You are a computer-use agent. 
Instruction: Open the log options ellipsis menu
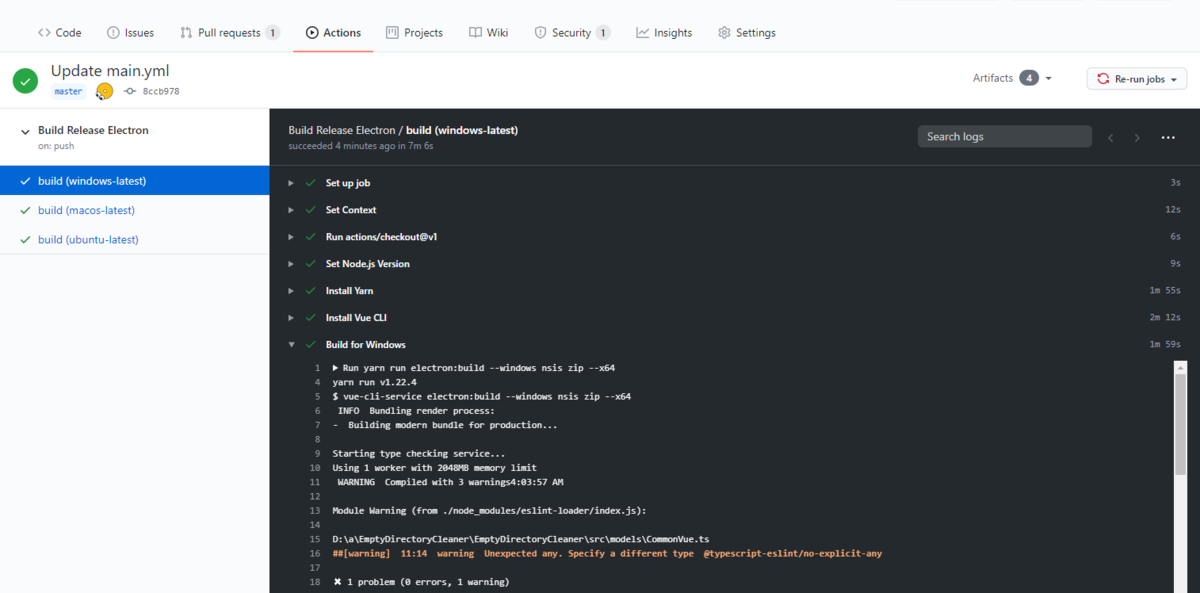pyautogui.click(x=1168, y=137)
